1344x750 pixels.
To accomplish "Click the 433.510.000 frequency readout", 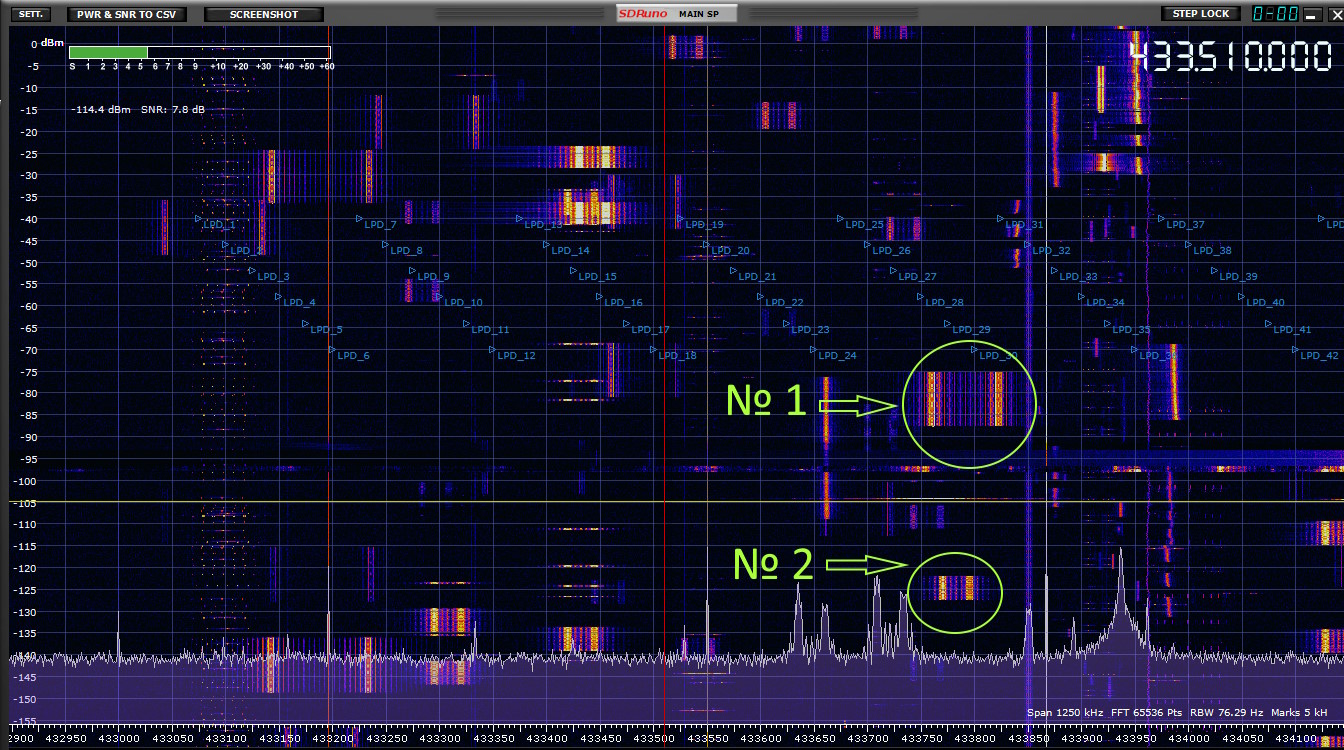I will point(1231,57).
